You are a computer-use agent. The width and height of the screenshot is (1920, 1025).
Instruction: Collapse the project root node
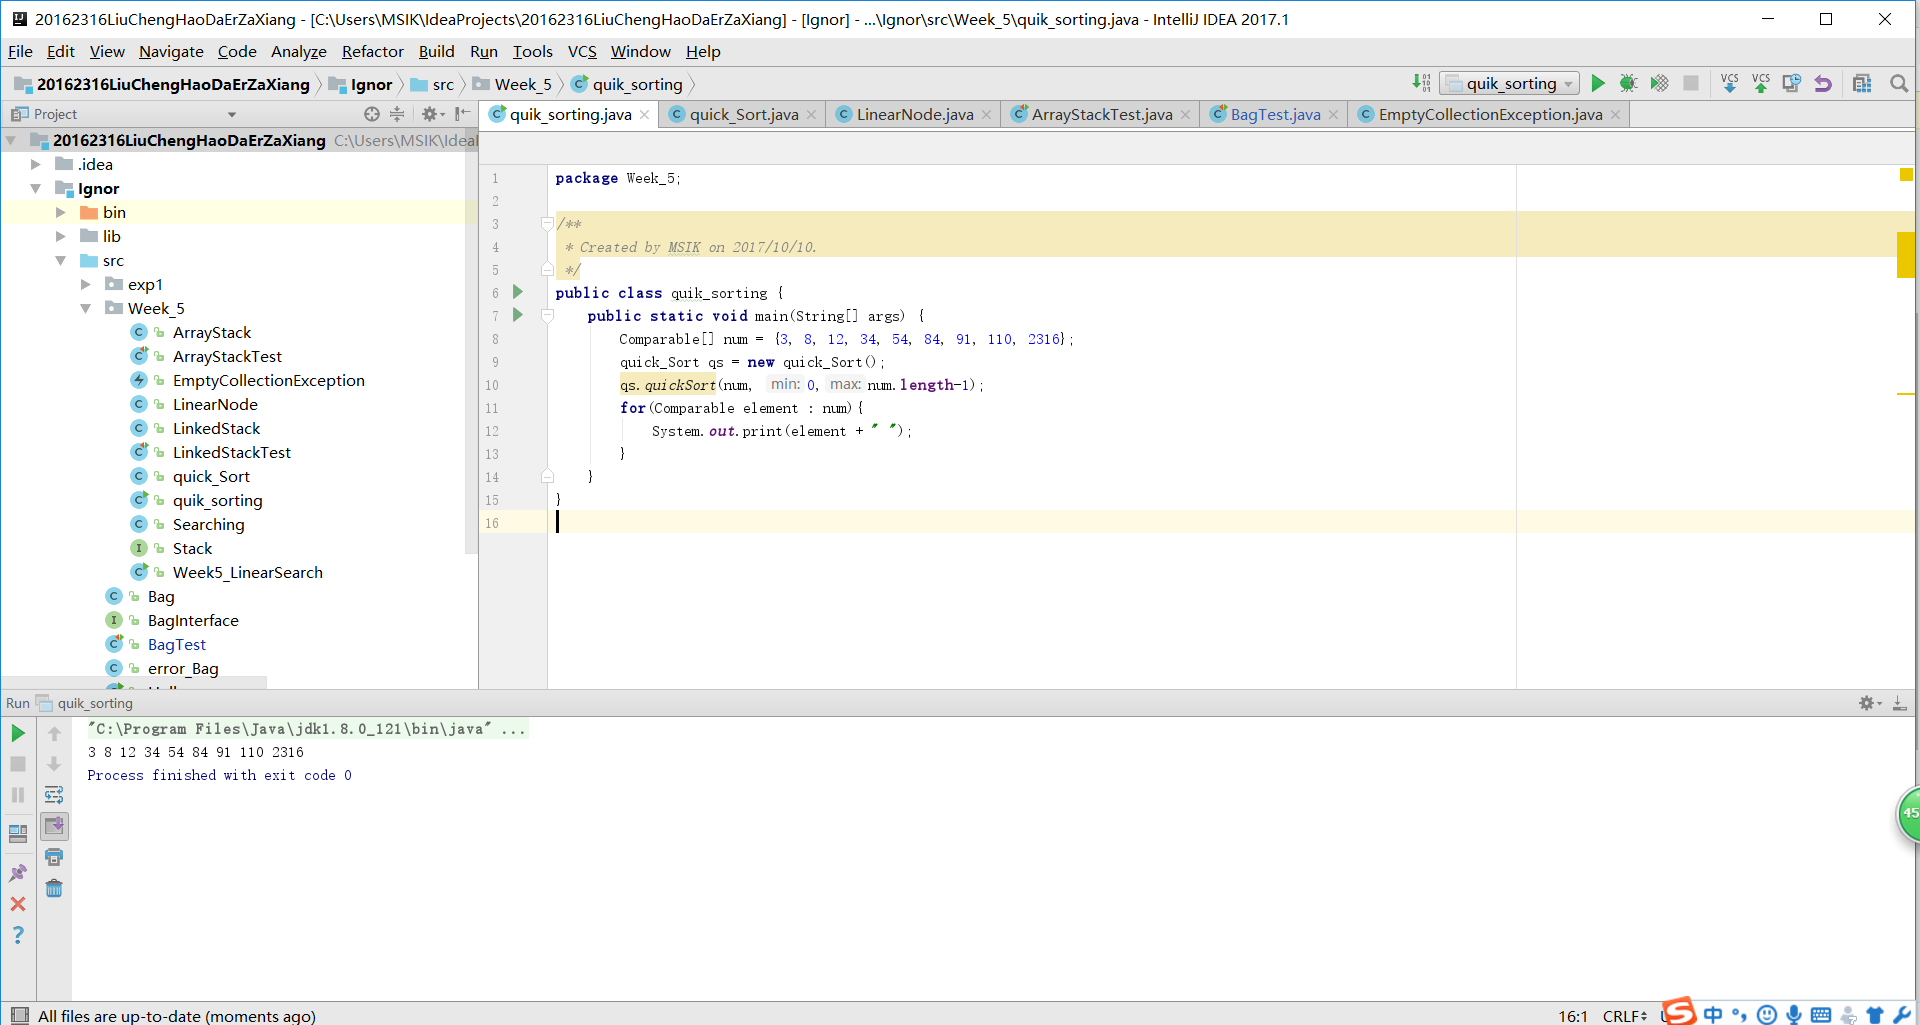pos(11,140)
